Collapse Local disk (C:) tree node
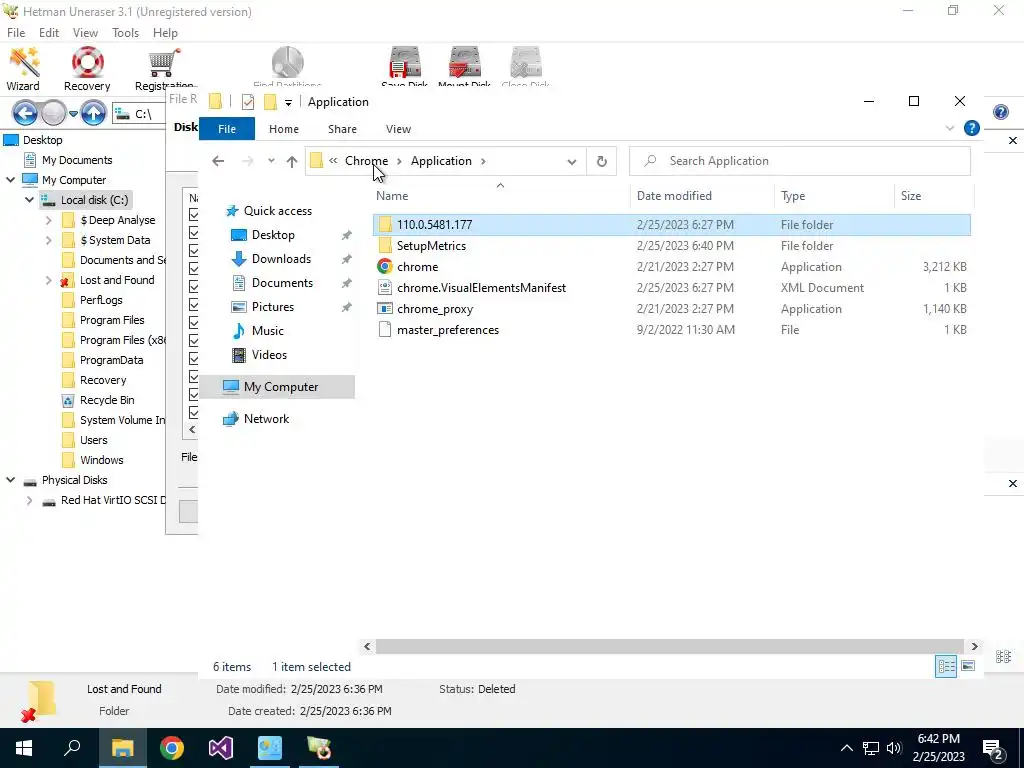The width and height of the screenshot is (1024, 768). tap(29, 200)
